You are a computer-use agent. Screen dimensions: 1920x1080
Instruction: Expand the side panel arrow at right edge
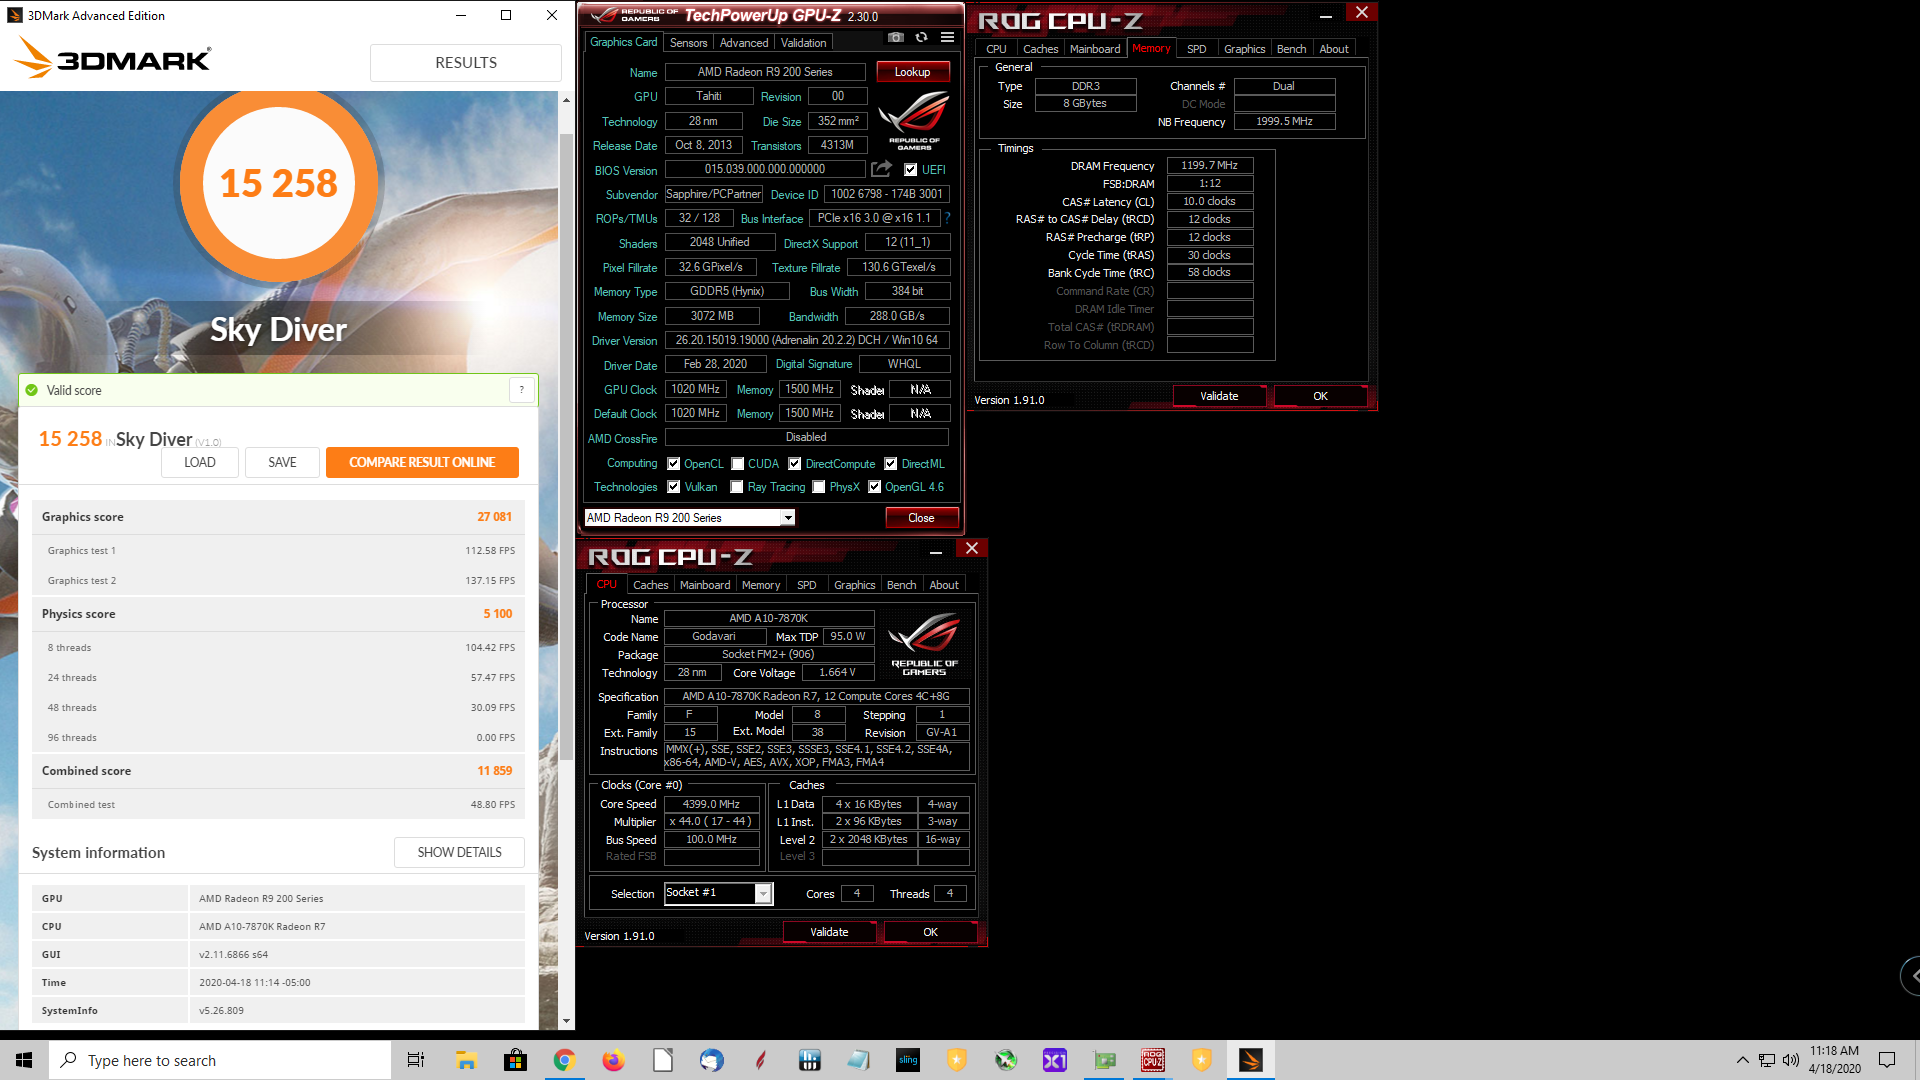click(1911, 976)
